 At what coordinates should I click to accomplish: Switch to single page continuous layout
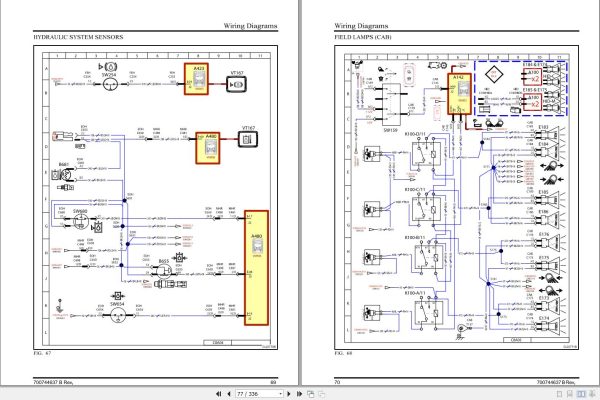point(569,394)
